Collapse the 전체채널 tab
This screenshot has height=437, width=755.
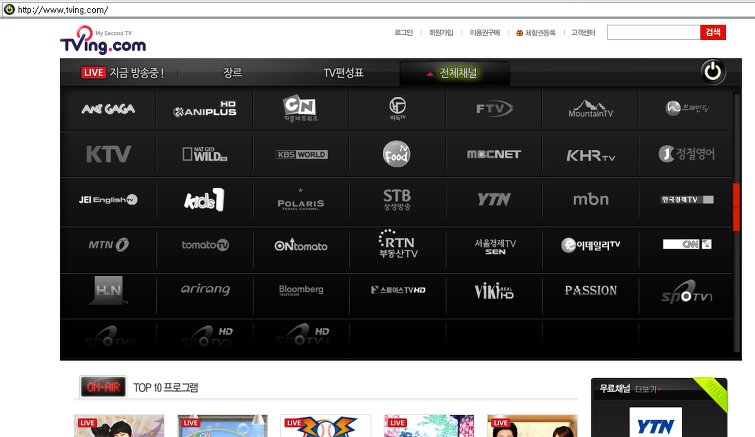[x=454, y=73]
